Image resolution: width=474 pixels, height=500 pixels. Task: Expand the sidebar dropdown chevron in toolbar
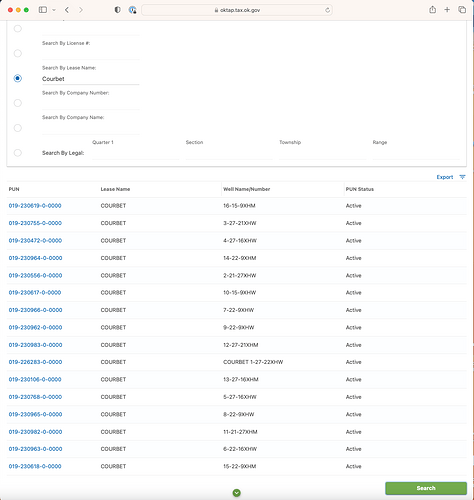pyautogui.click(x=54, y=10)
